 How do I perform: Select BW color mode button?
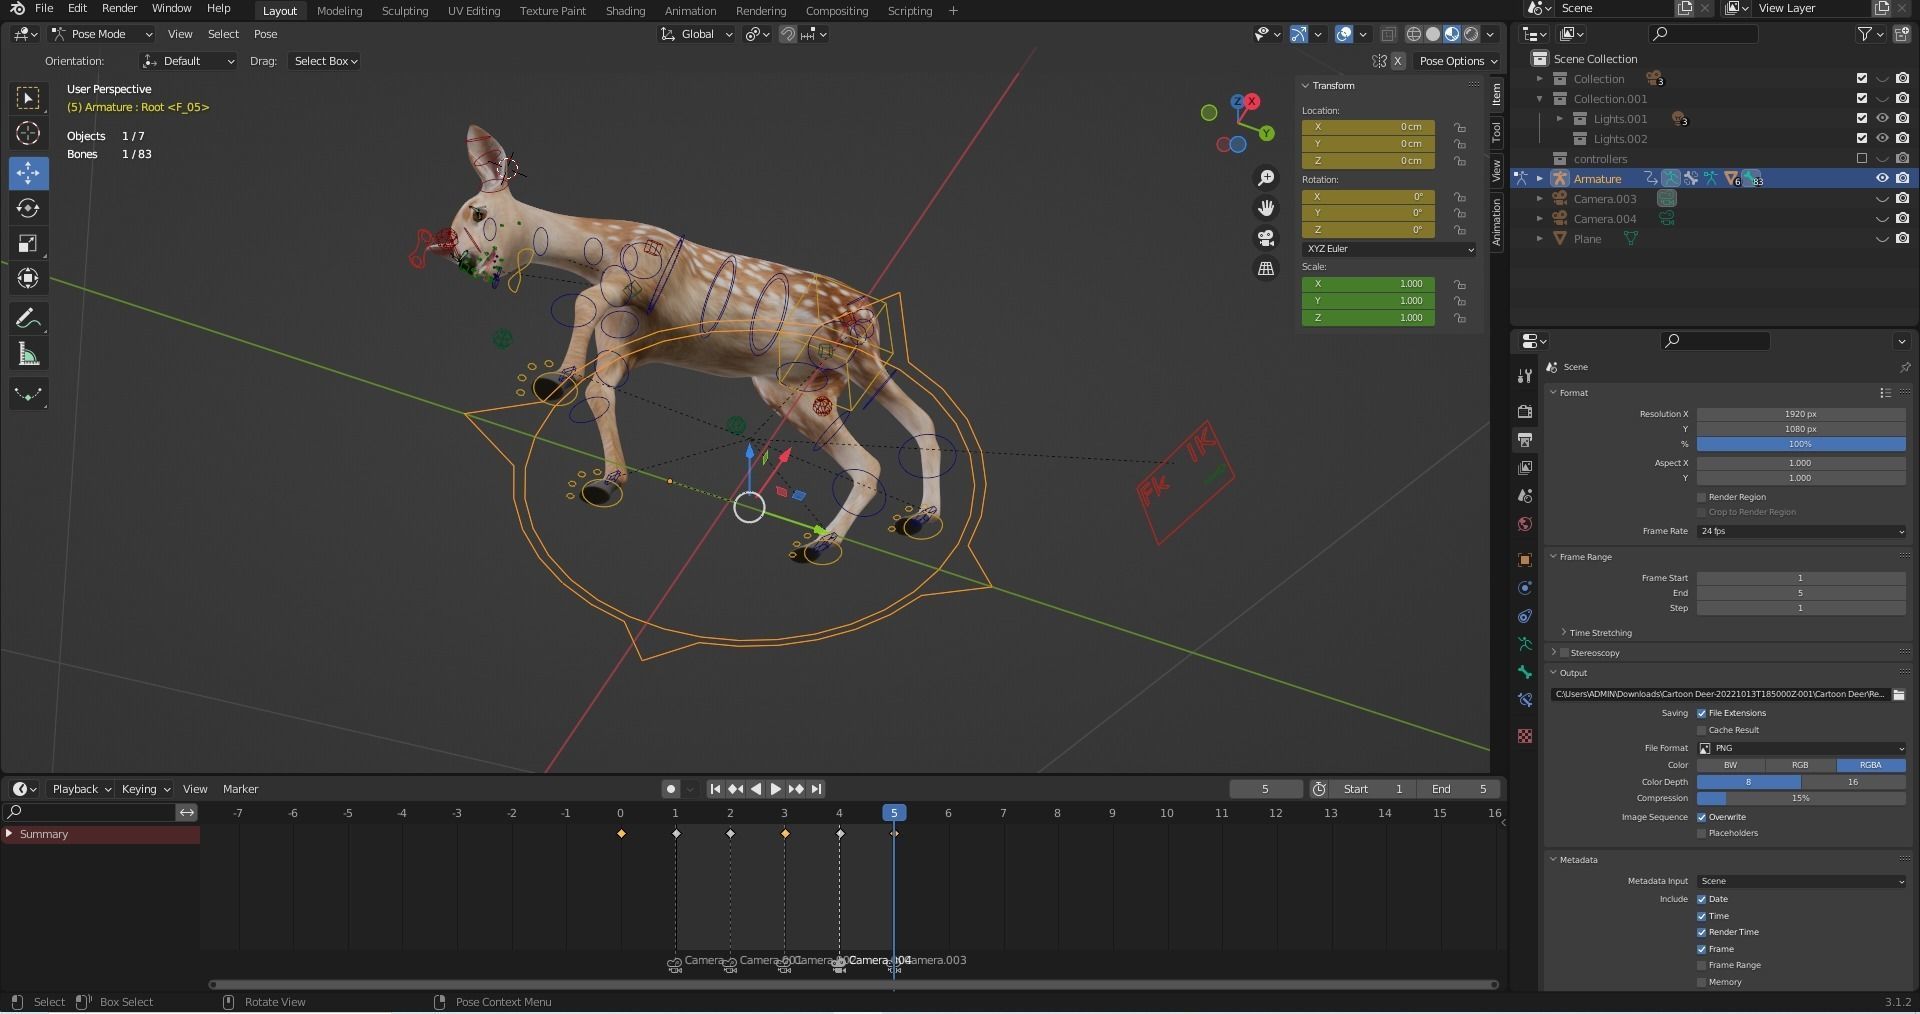click(1731, 765)
